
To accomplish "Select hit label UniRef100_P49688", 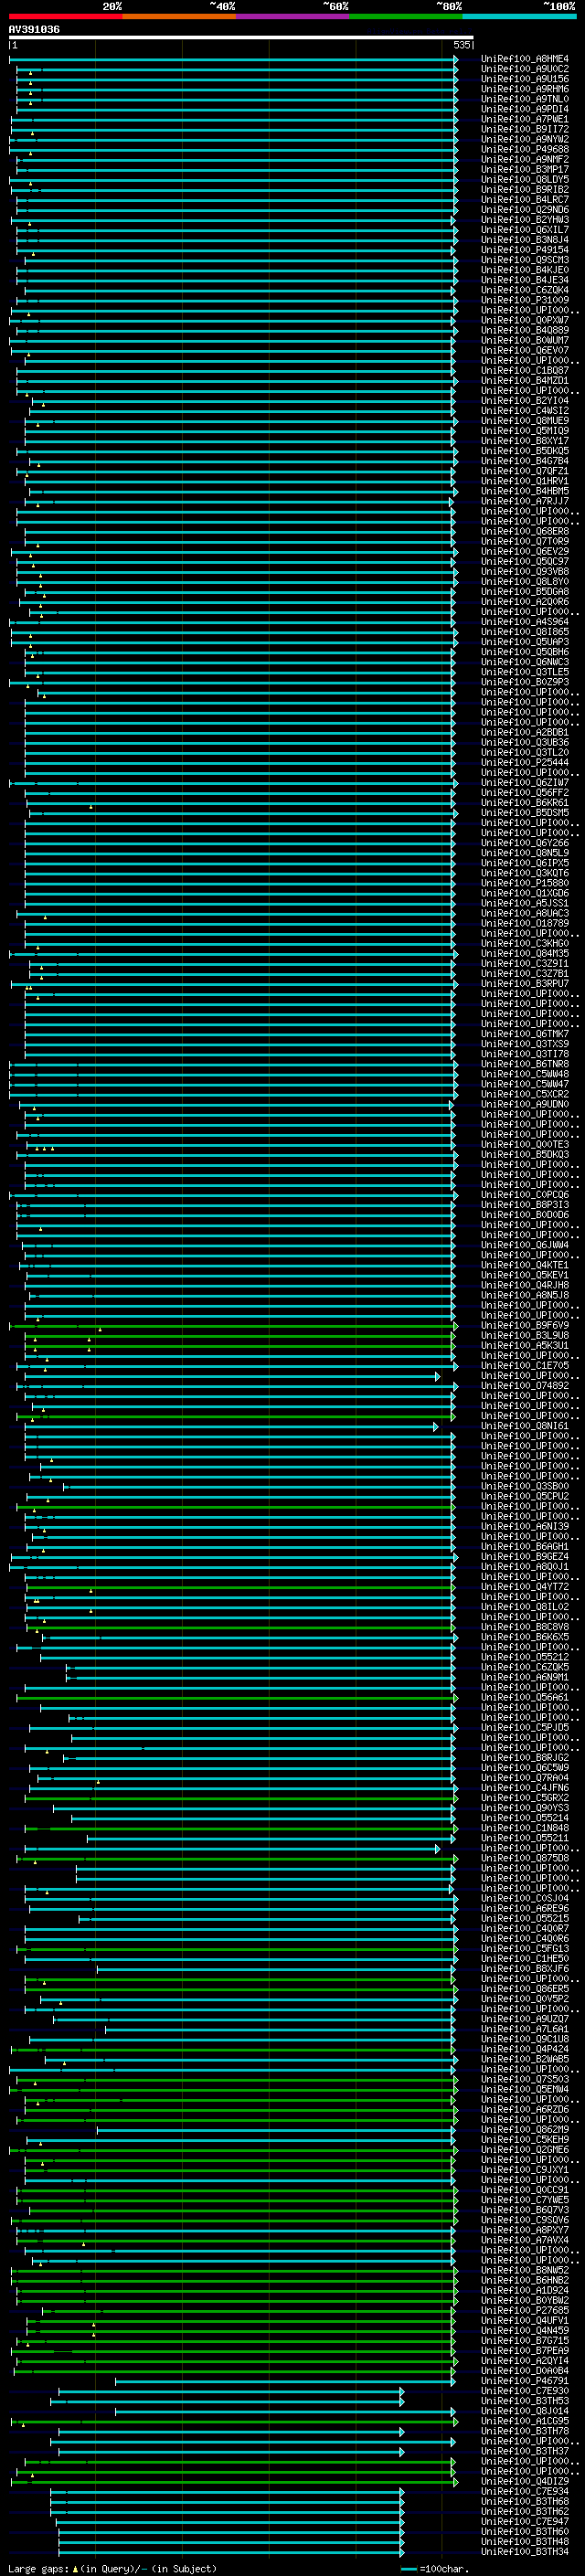I will (x=525, y=150).
